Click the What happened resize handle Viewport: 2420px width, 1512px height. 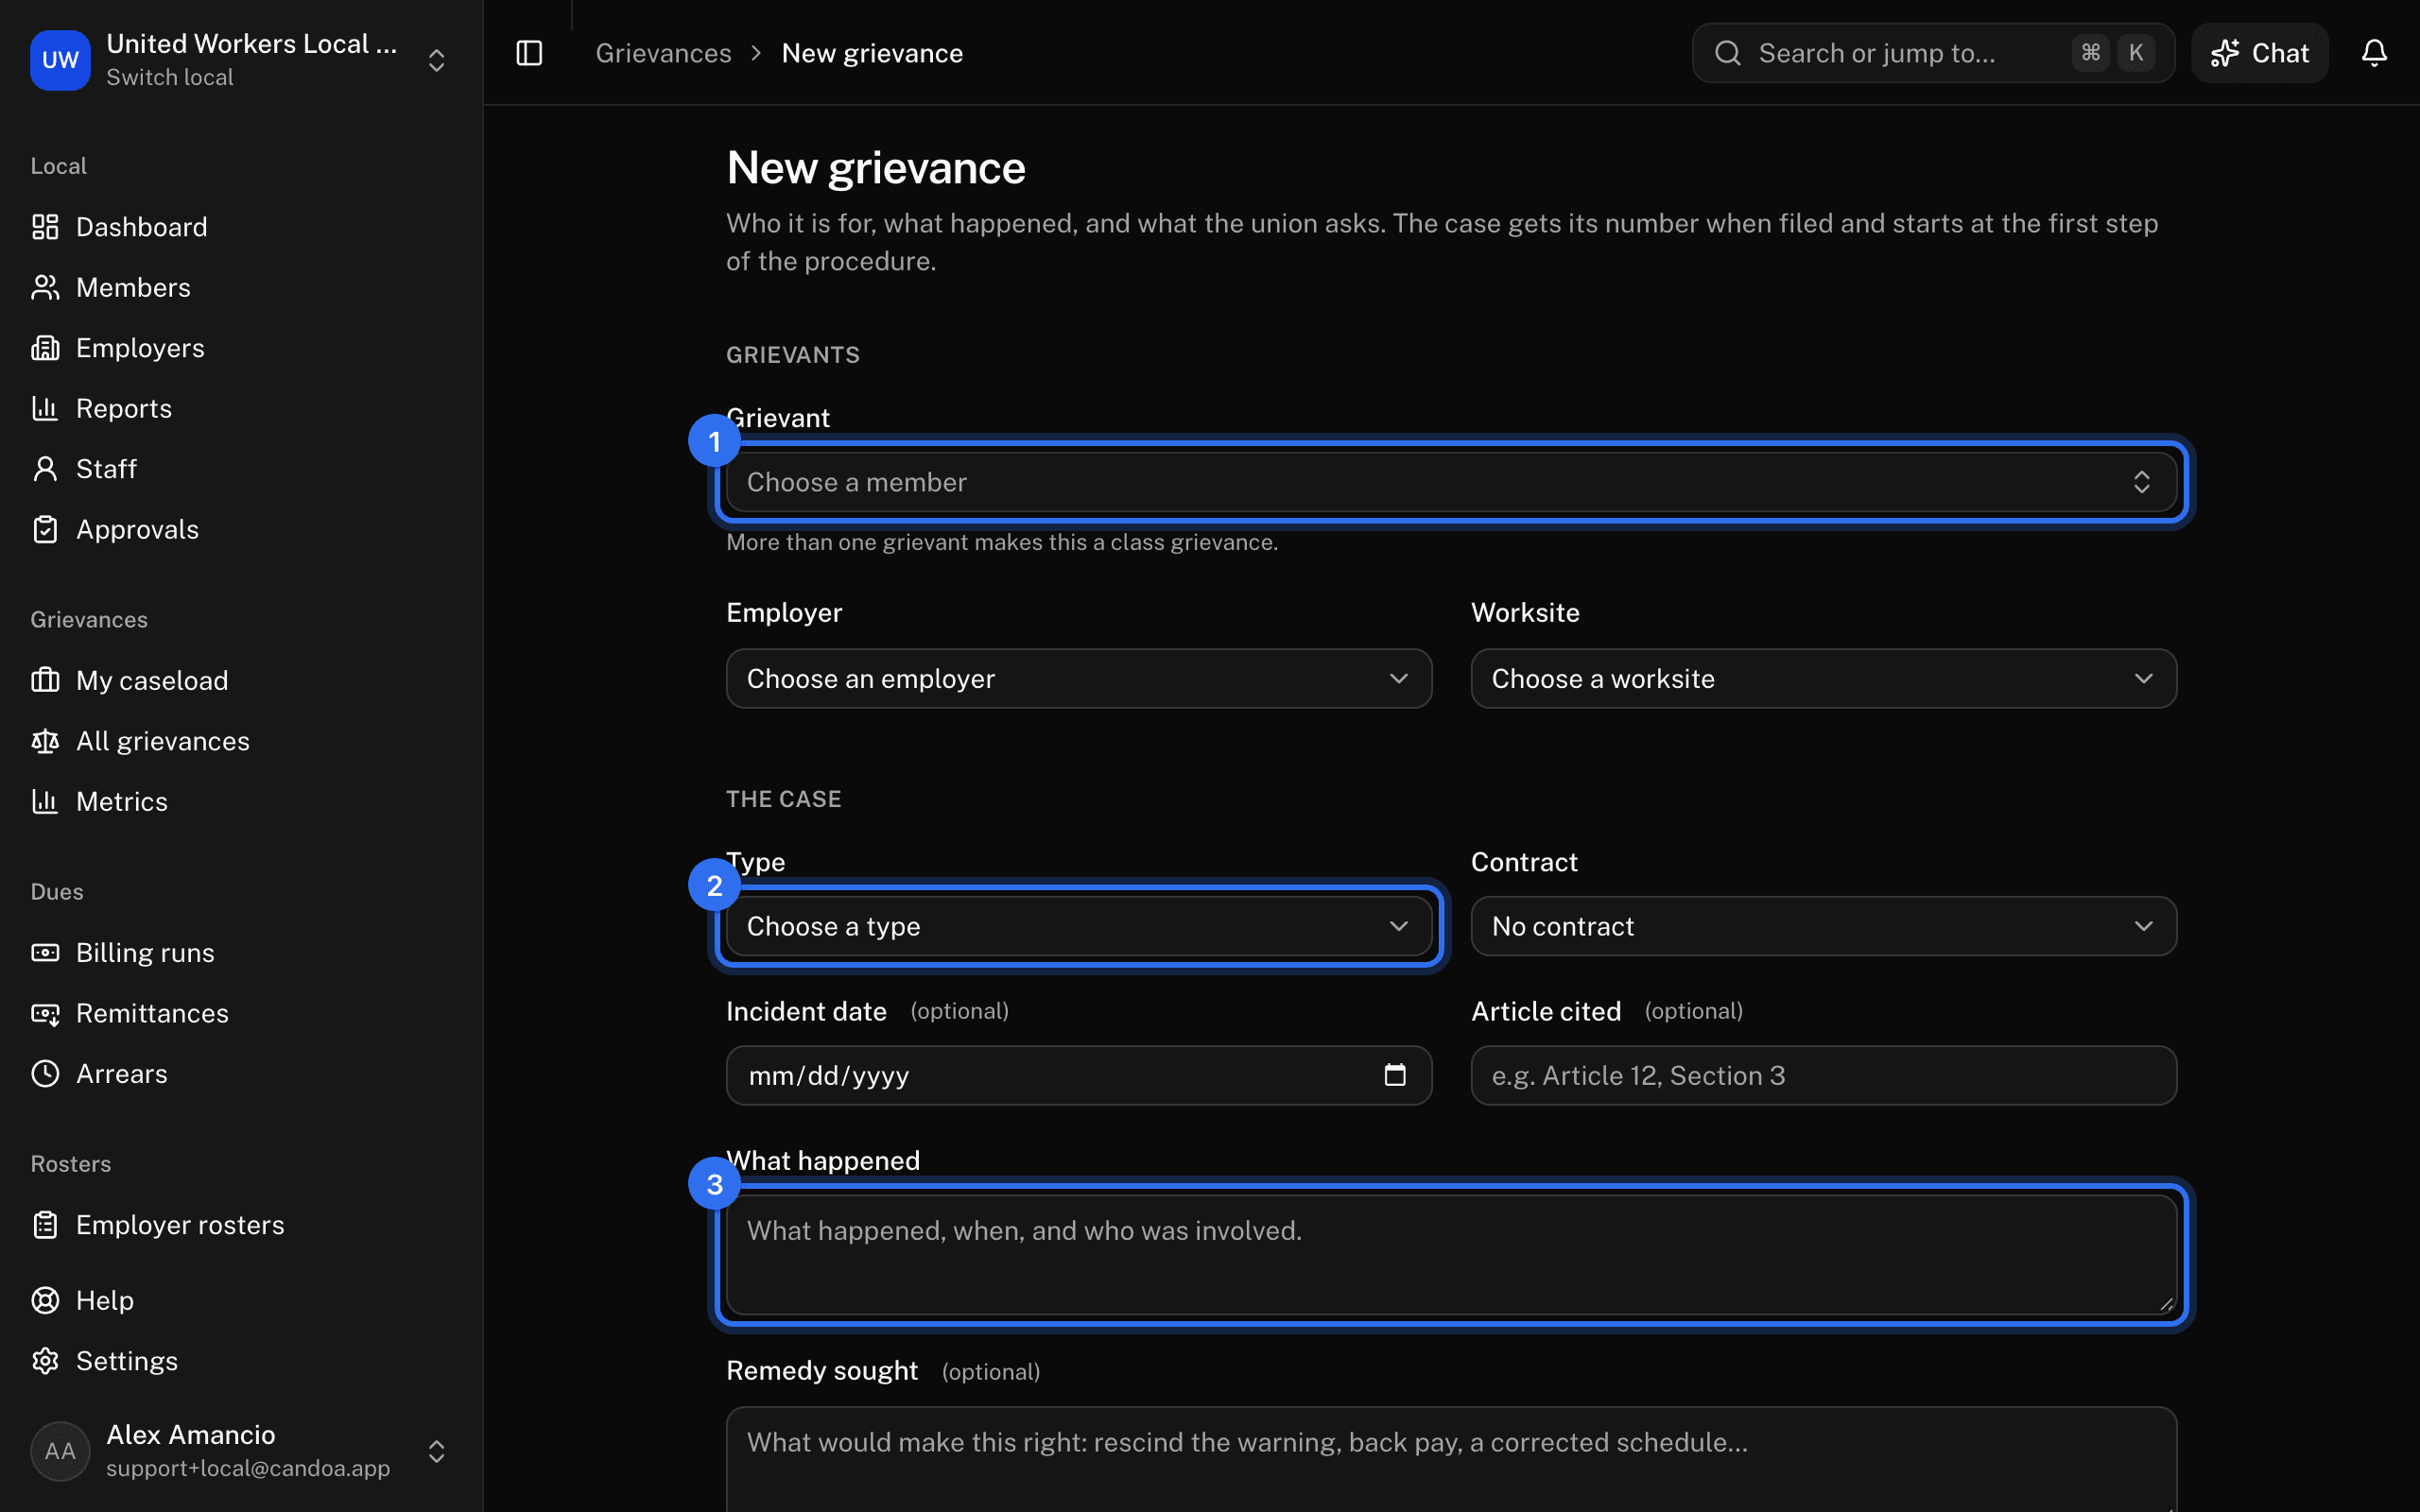point(2166,1304)
